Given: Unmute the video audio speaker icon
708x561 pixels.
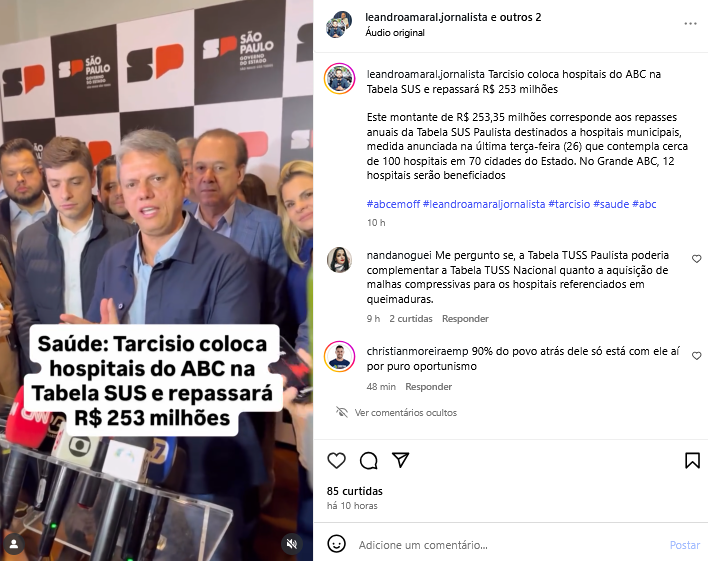Looking at the screenshot, I should (292, 544).
